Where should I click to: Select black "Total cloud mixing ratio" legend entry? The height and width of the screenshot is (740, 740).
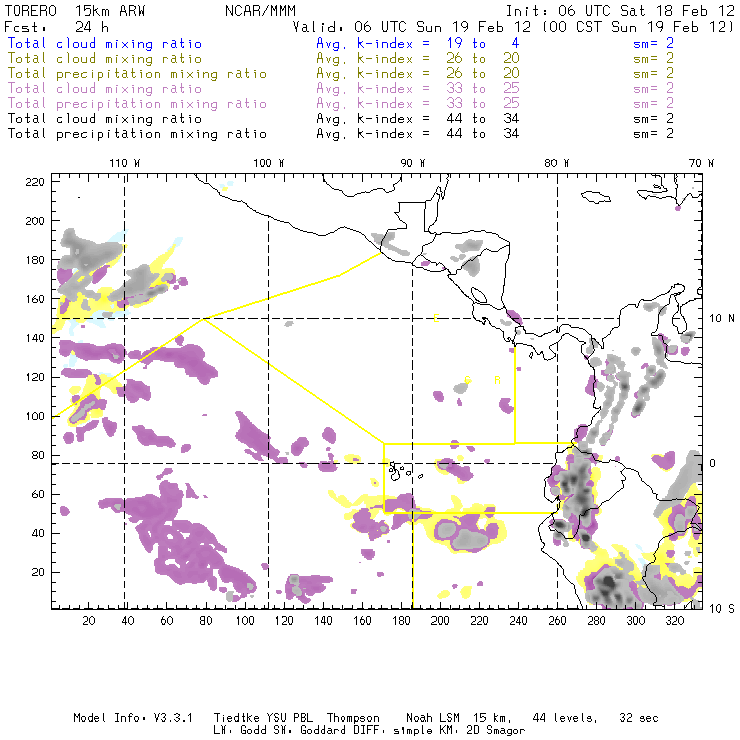(105, 119)
